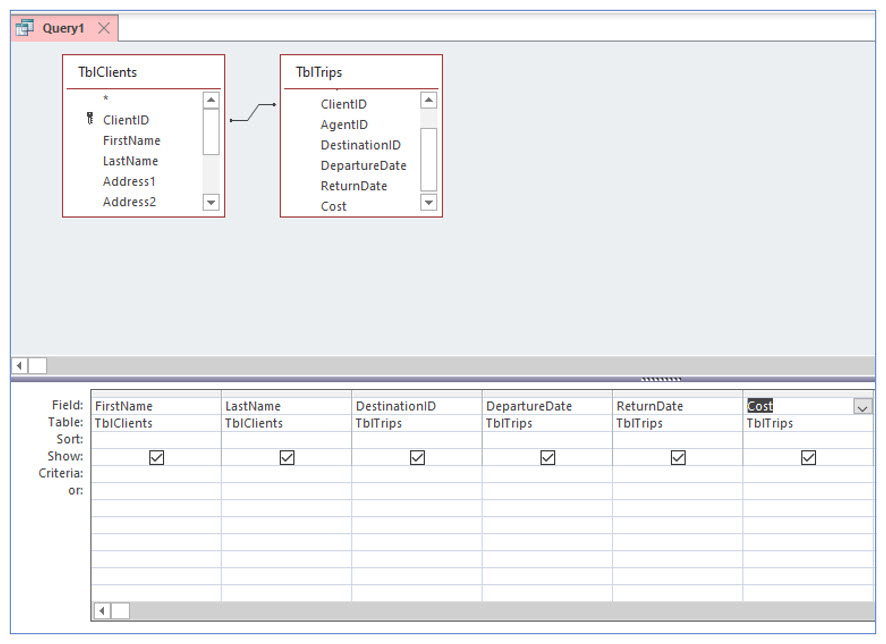
Task: Select ClientID field in TblClients list
Action: point(126,120)
